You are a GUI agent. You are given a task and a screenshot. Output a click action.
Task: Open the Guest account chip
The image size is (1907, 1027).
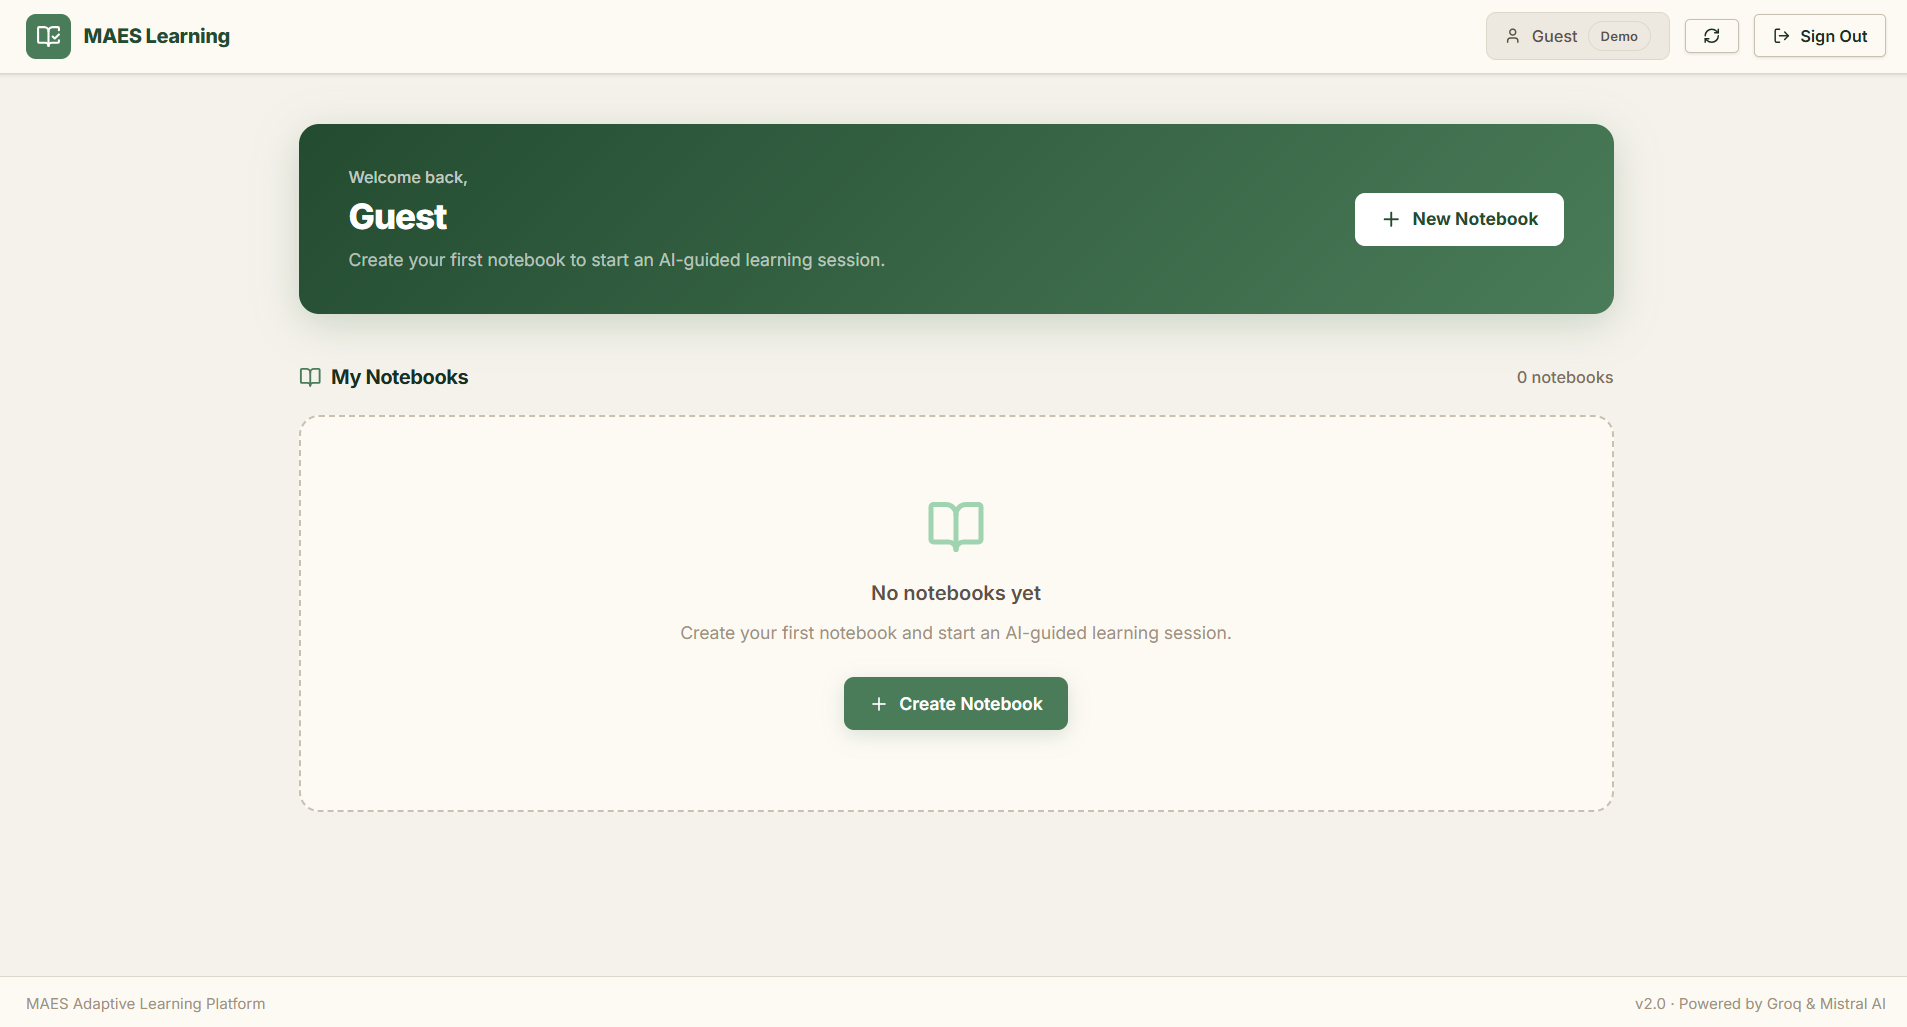[x=1577, y=36]
